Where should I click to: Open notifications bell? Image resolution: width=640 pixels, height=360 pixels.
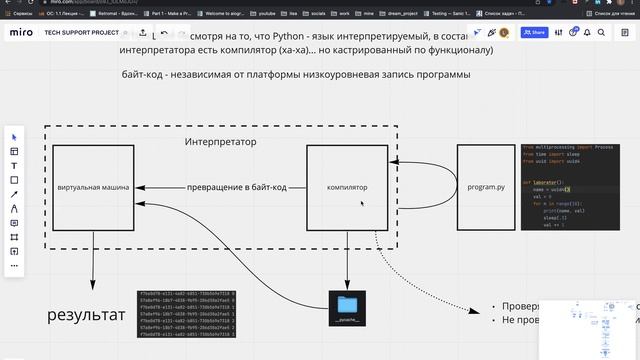587,32
